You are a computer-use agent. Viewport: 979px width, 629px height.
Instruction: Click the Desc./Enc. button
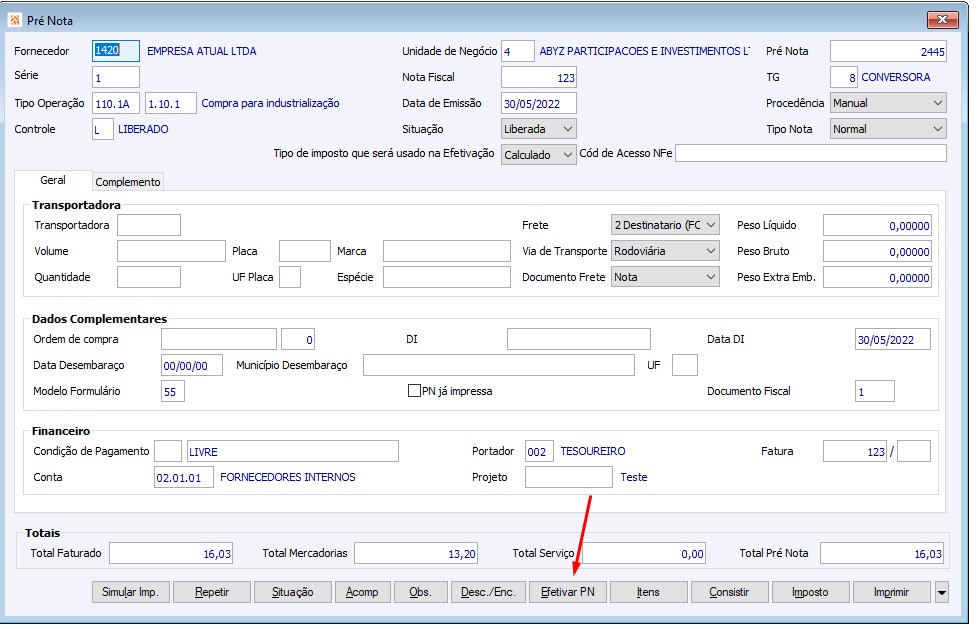tap(488, 592)
